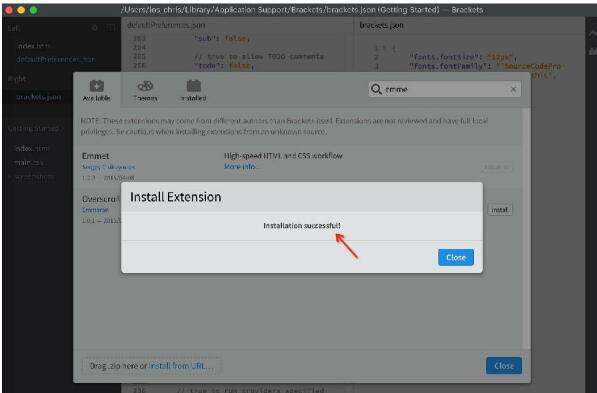Switch to the Themes tab
Screen dimensions: 597x393
[x=145, y=91]
